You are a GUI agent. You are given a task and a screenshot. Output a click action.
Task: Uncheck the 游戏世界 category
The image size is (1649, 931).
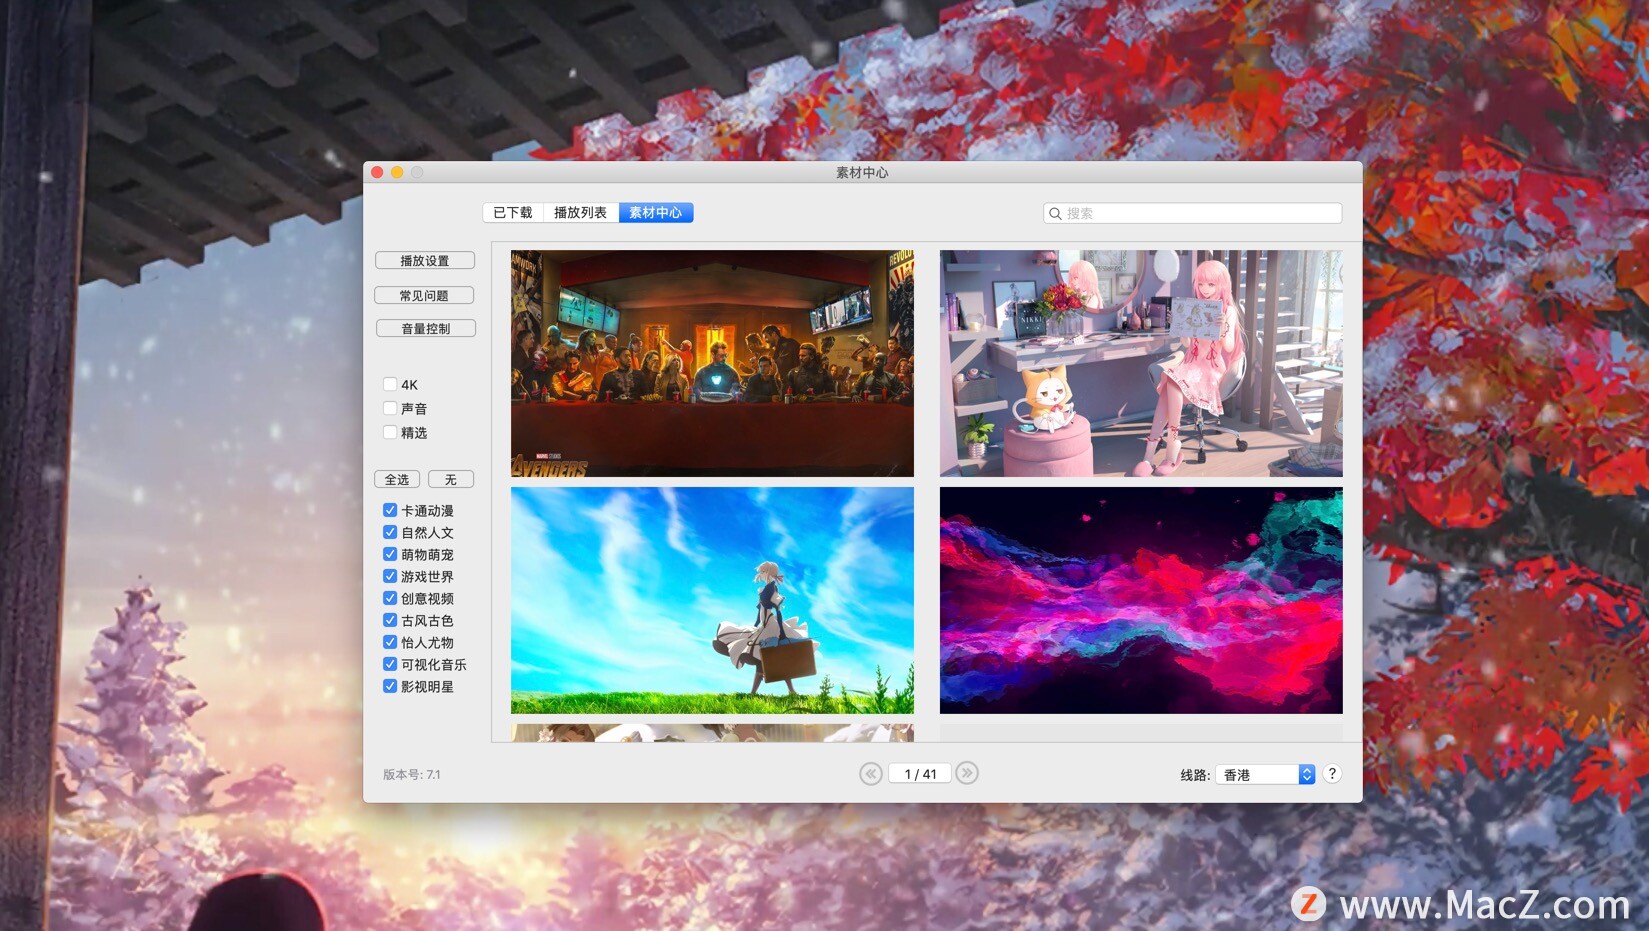coord(390,576)
